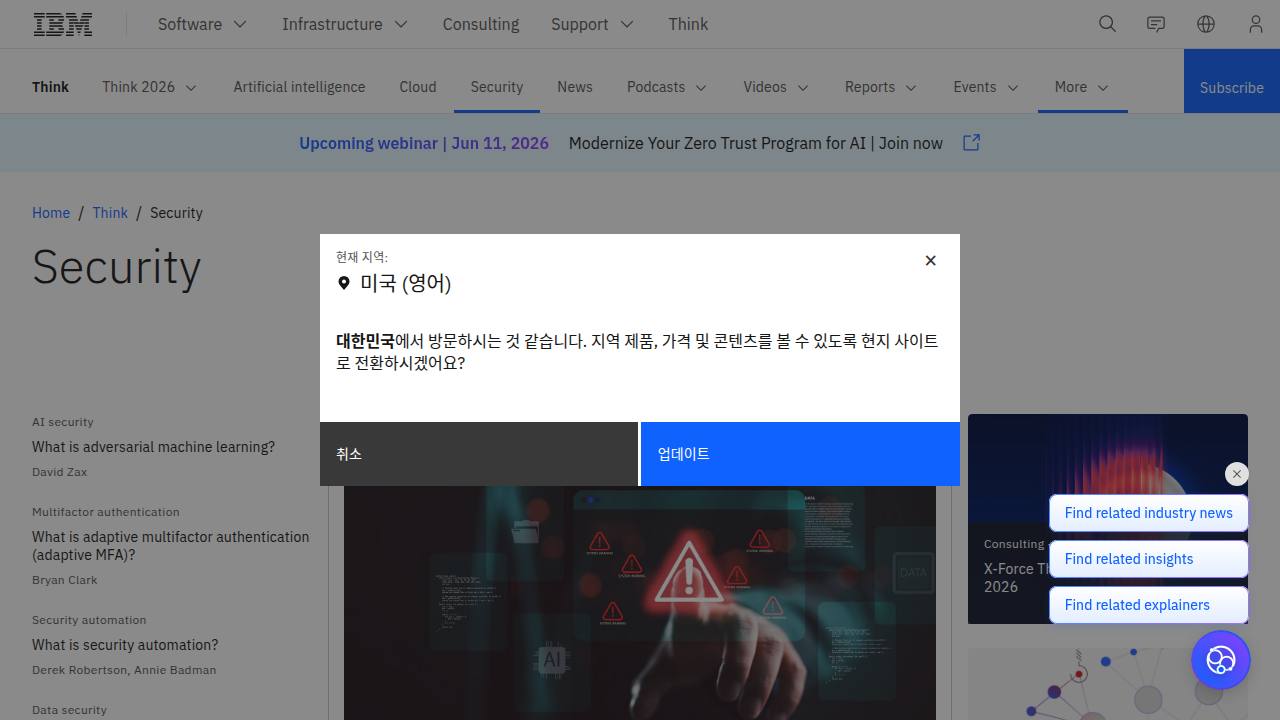
Task: Click the 미국 (영어) region text
Action: (406, 283)
